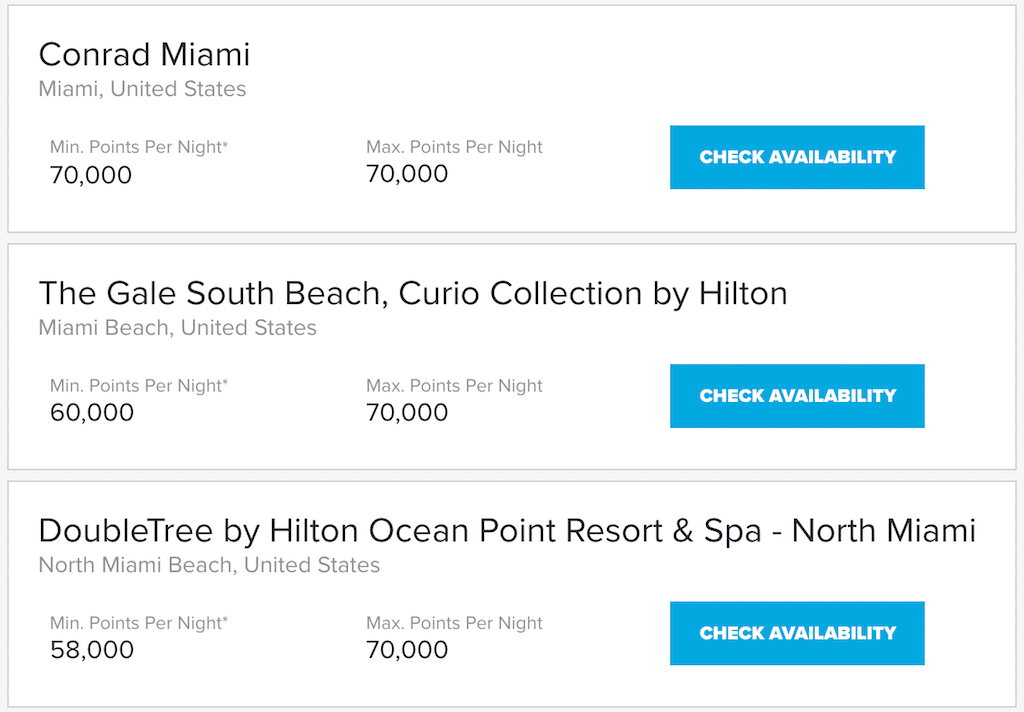Click Conrad Miami's minimum value 70,000
Viewport: 1024px width, 712px height.
[91, 175]
